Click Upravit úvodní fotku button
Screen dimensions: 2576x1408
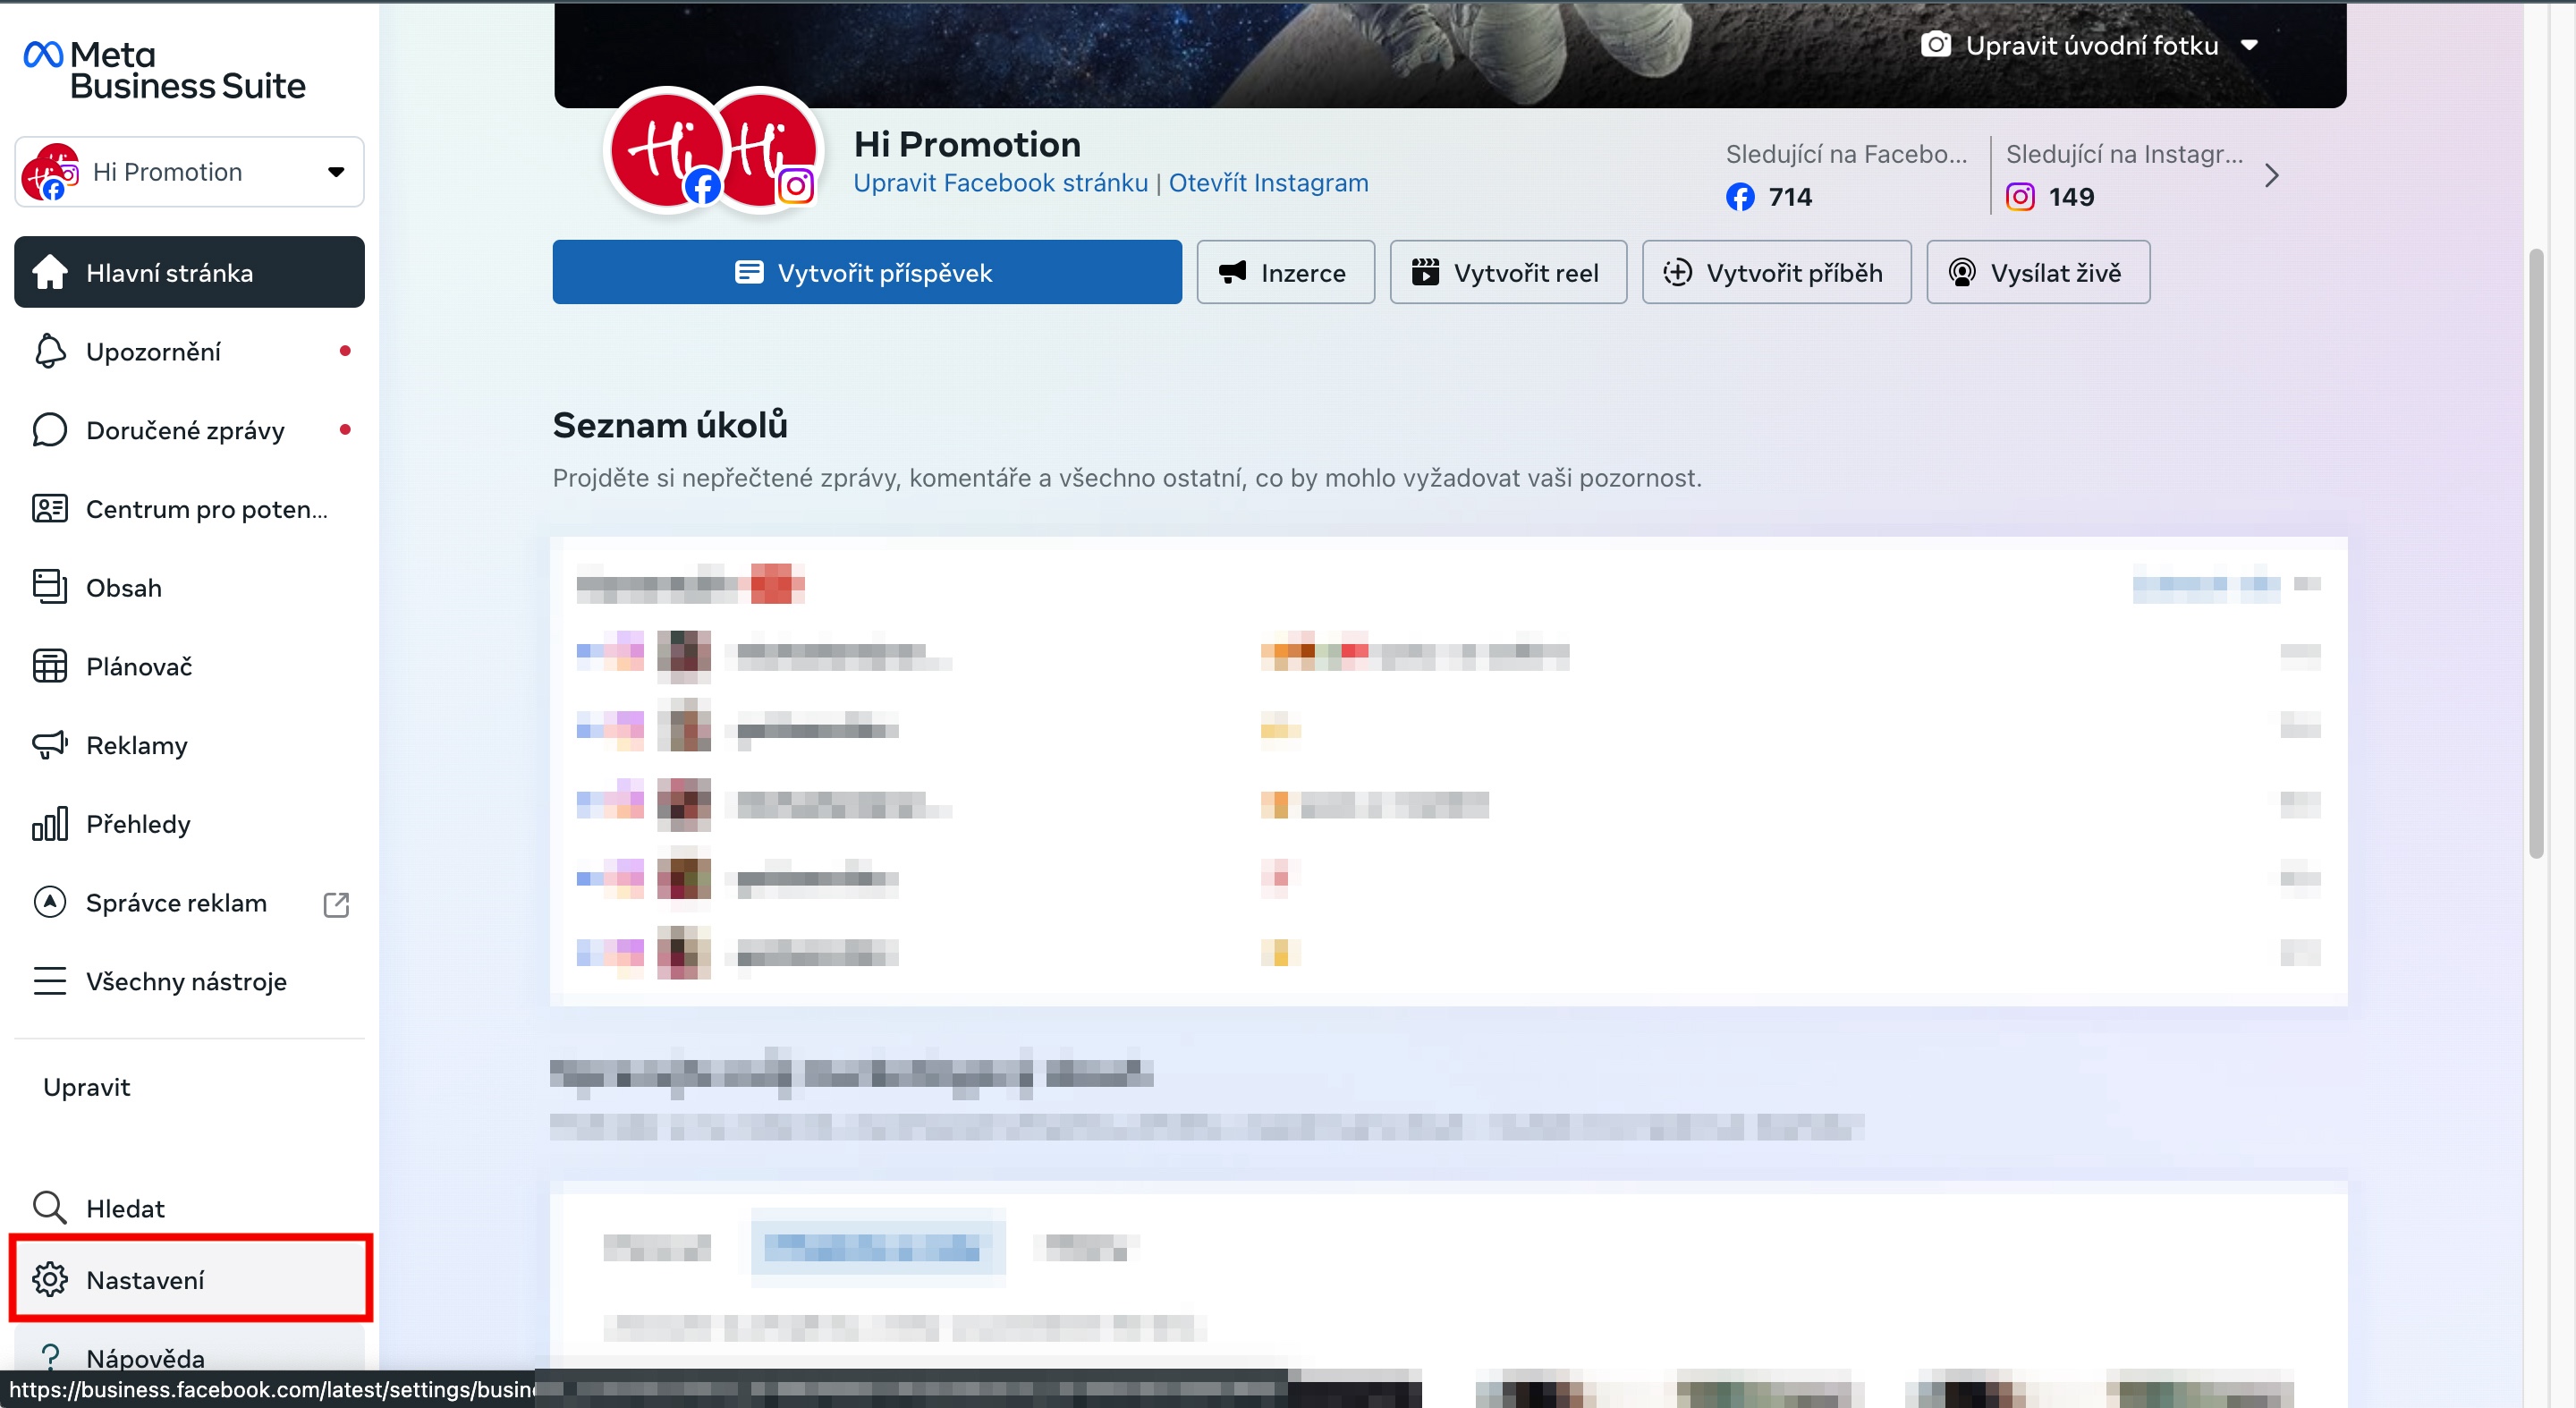(2090, 45)
